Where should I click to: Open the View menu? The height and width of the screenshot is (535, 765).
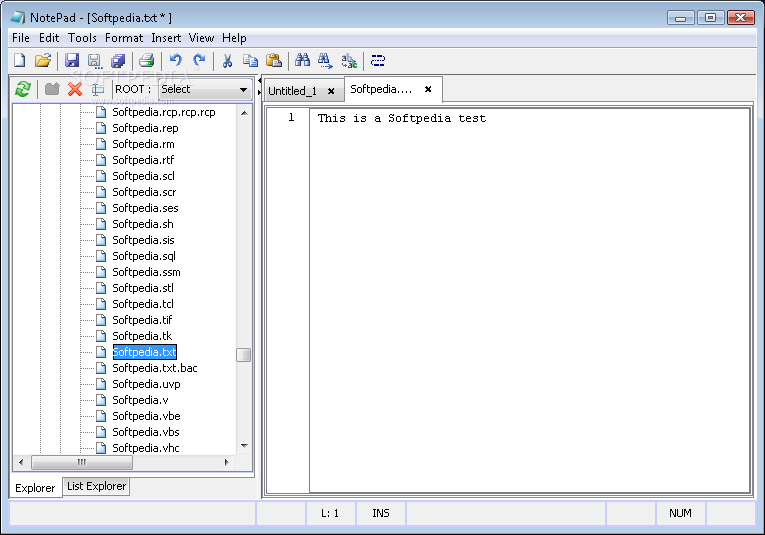[x=201, y=38]
